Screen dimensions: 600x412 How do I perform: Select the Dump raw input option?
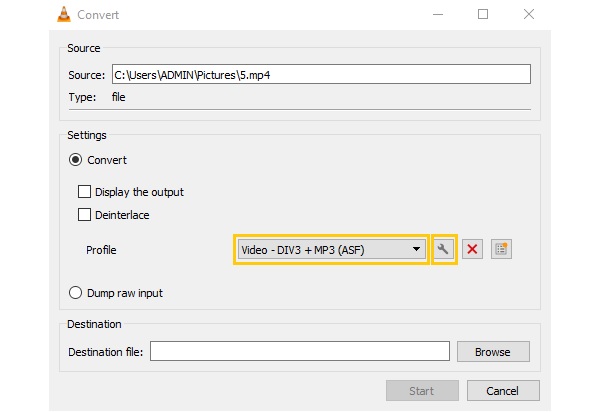coord(75,293)
